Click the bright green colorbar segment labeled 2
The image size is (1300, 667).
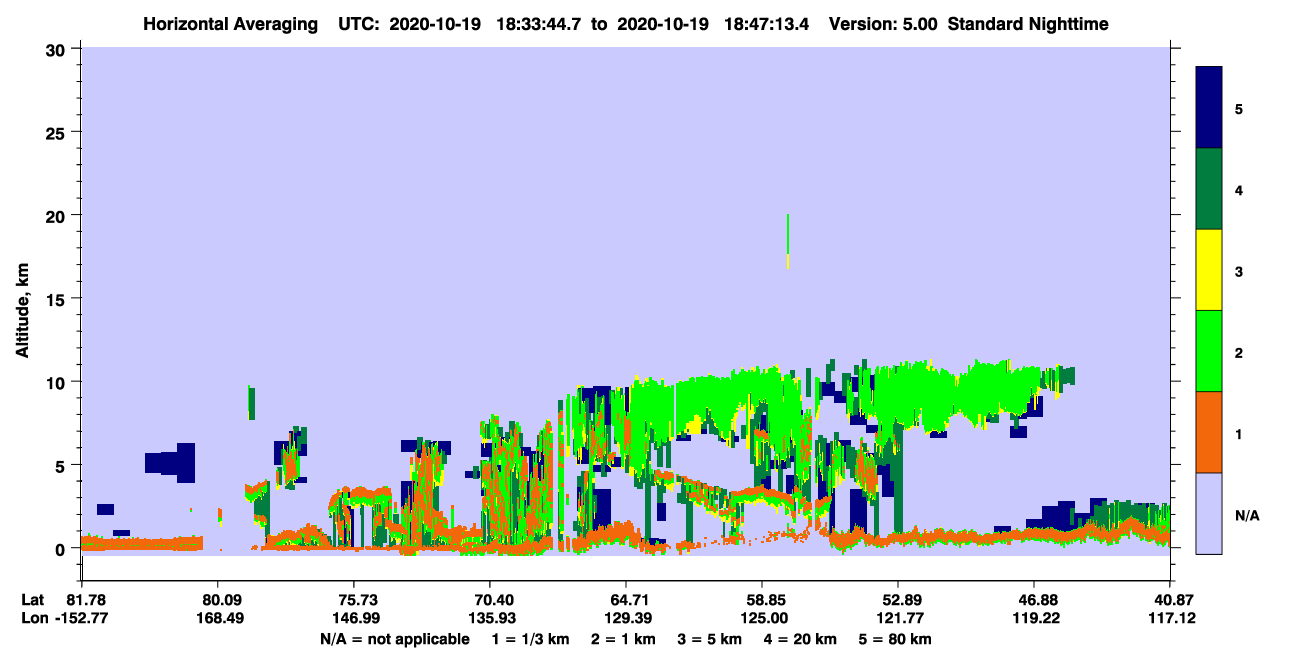pyautogui.click(x=1209, y=351)
